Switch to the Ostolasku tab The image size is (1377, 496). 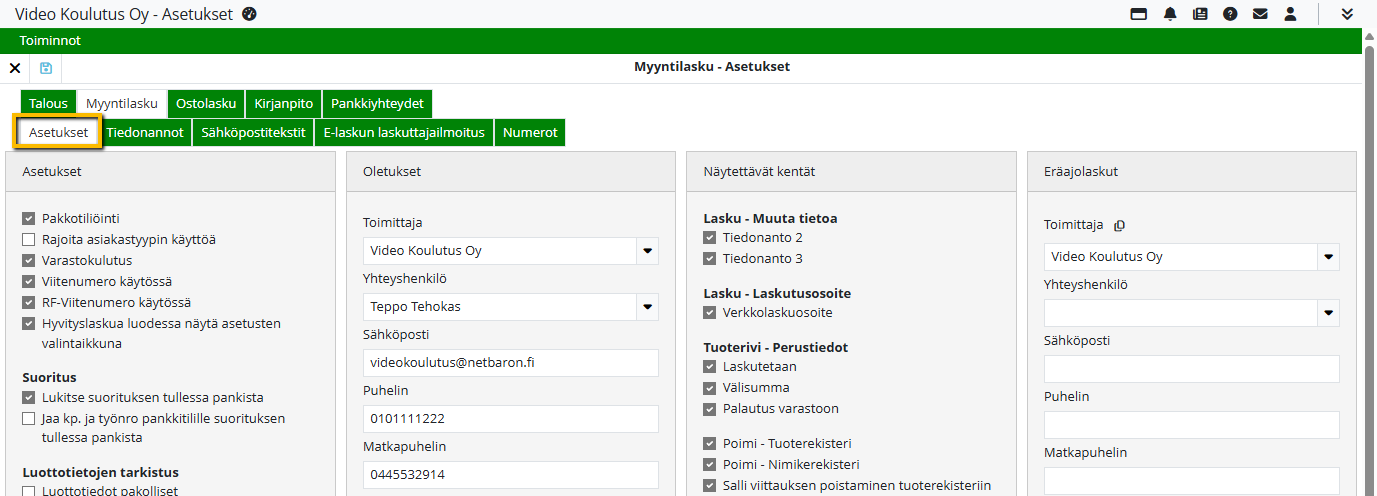coord(206,103)
